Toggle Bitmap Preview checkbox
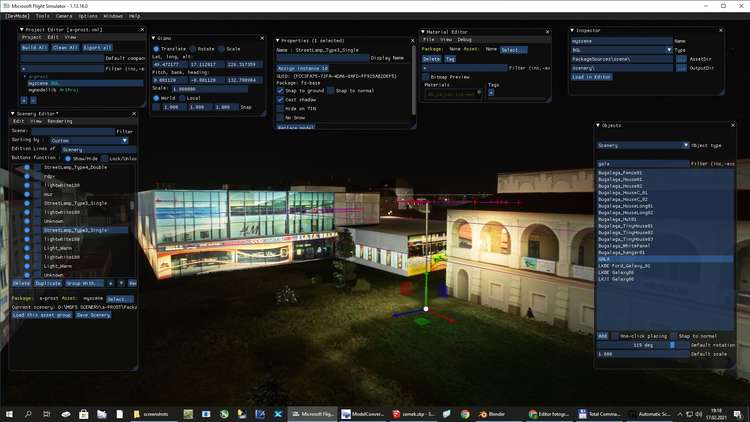The image size is (750, 422). pos(426,77)
